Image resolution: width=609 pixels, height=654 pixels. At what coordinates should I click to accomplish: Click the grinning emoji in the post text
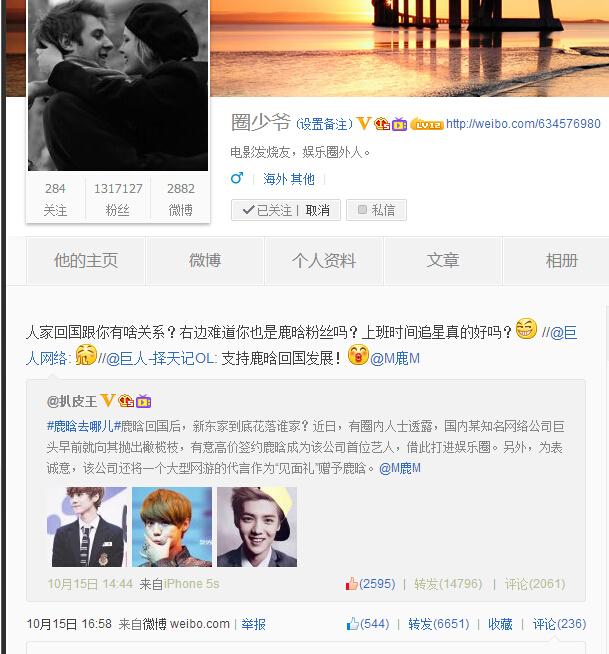coord(526,329)
